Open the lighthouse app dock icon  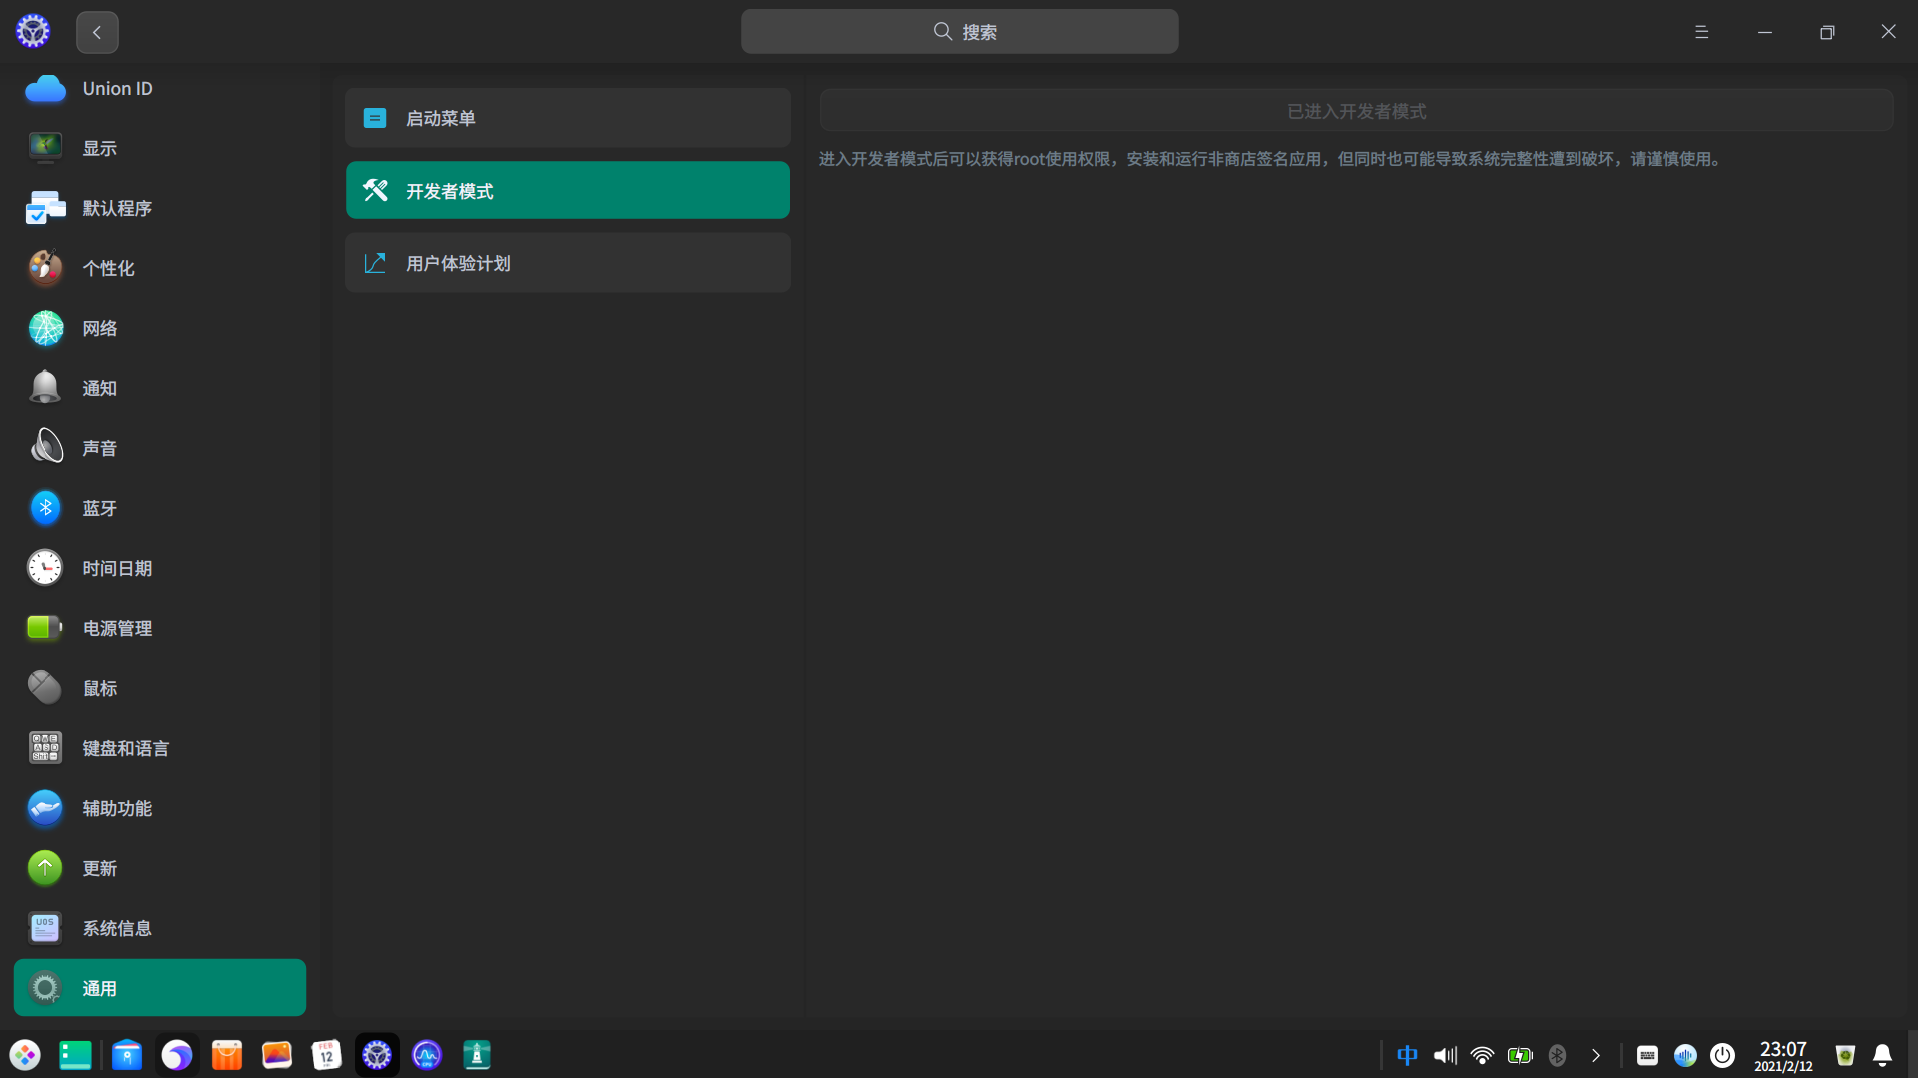click(x=477, y=1055)
